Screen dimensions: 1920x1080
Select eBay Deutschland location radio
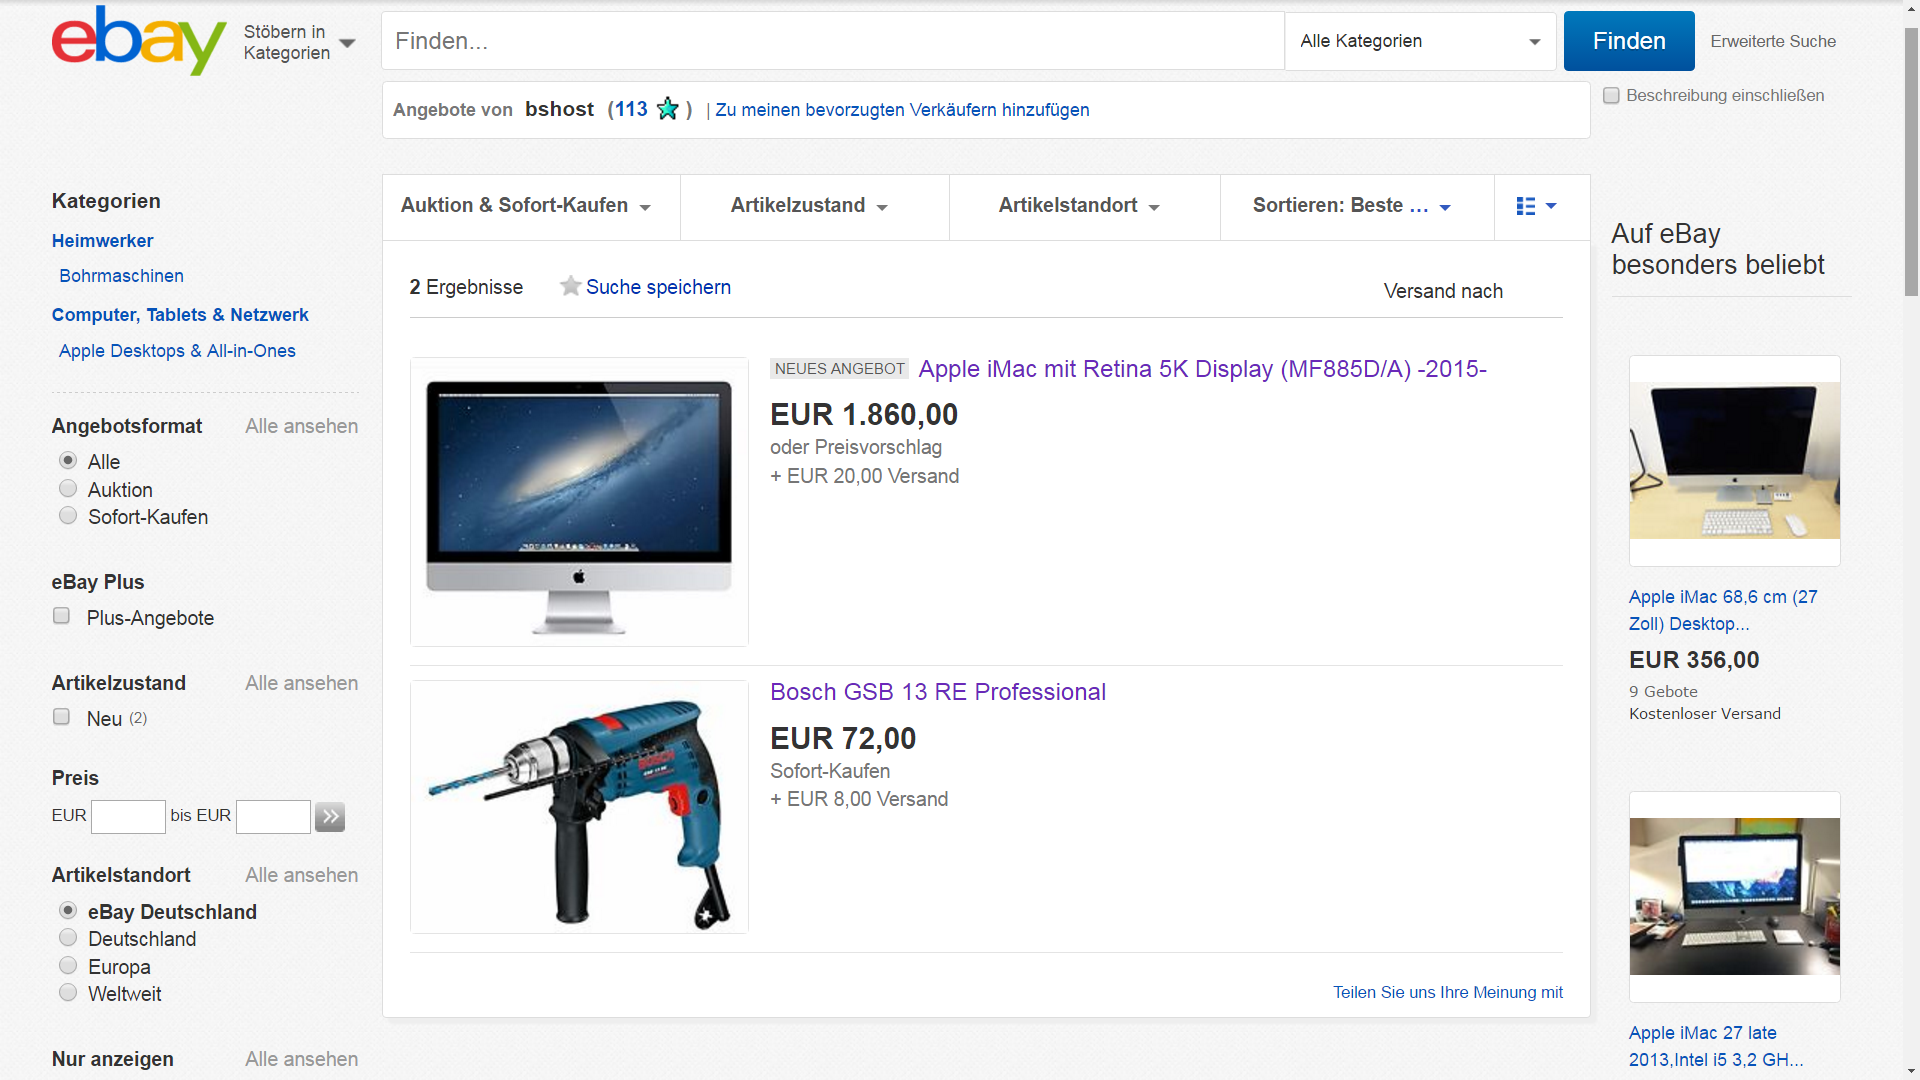pos(68,911)
